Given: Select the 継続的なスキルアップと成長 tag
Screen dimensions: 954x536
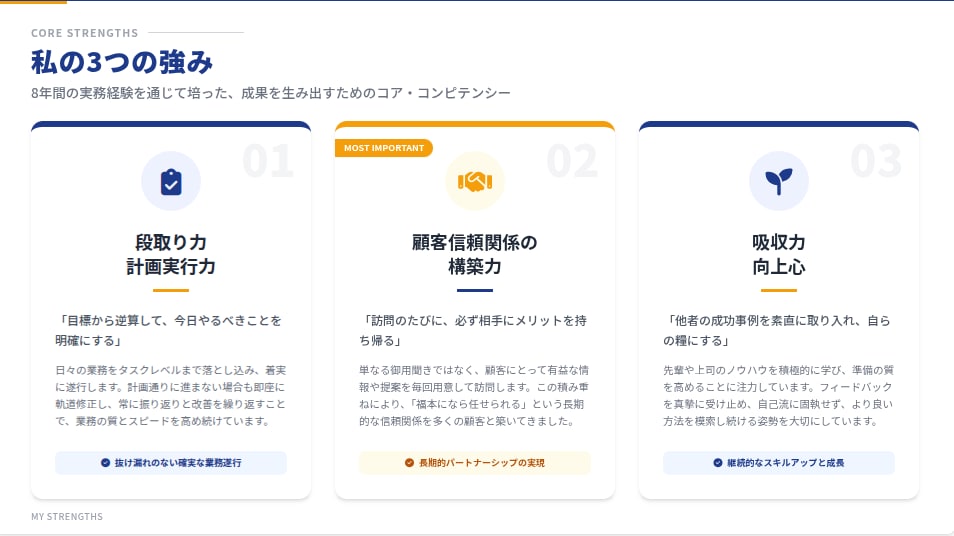Looking at the screenshot, I should pyautogui.click(x=779, y=463).
